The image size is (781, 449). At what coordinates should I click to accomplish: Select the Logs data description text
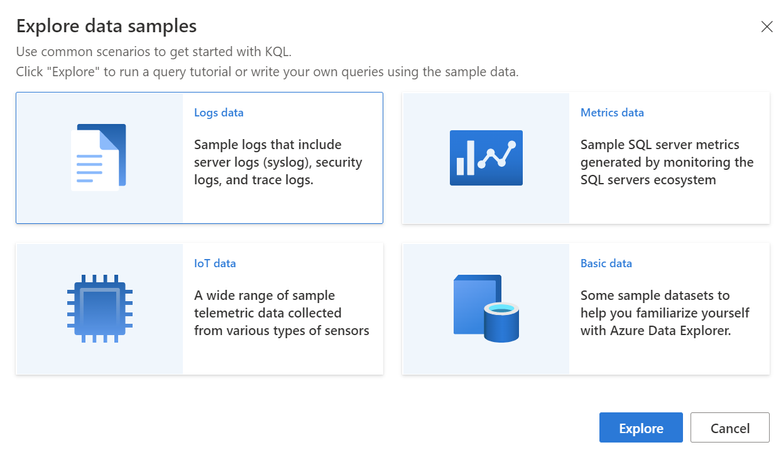click(x=277, y=162)
